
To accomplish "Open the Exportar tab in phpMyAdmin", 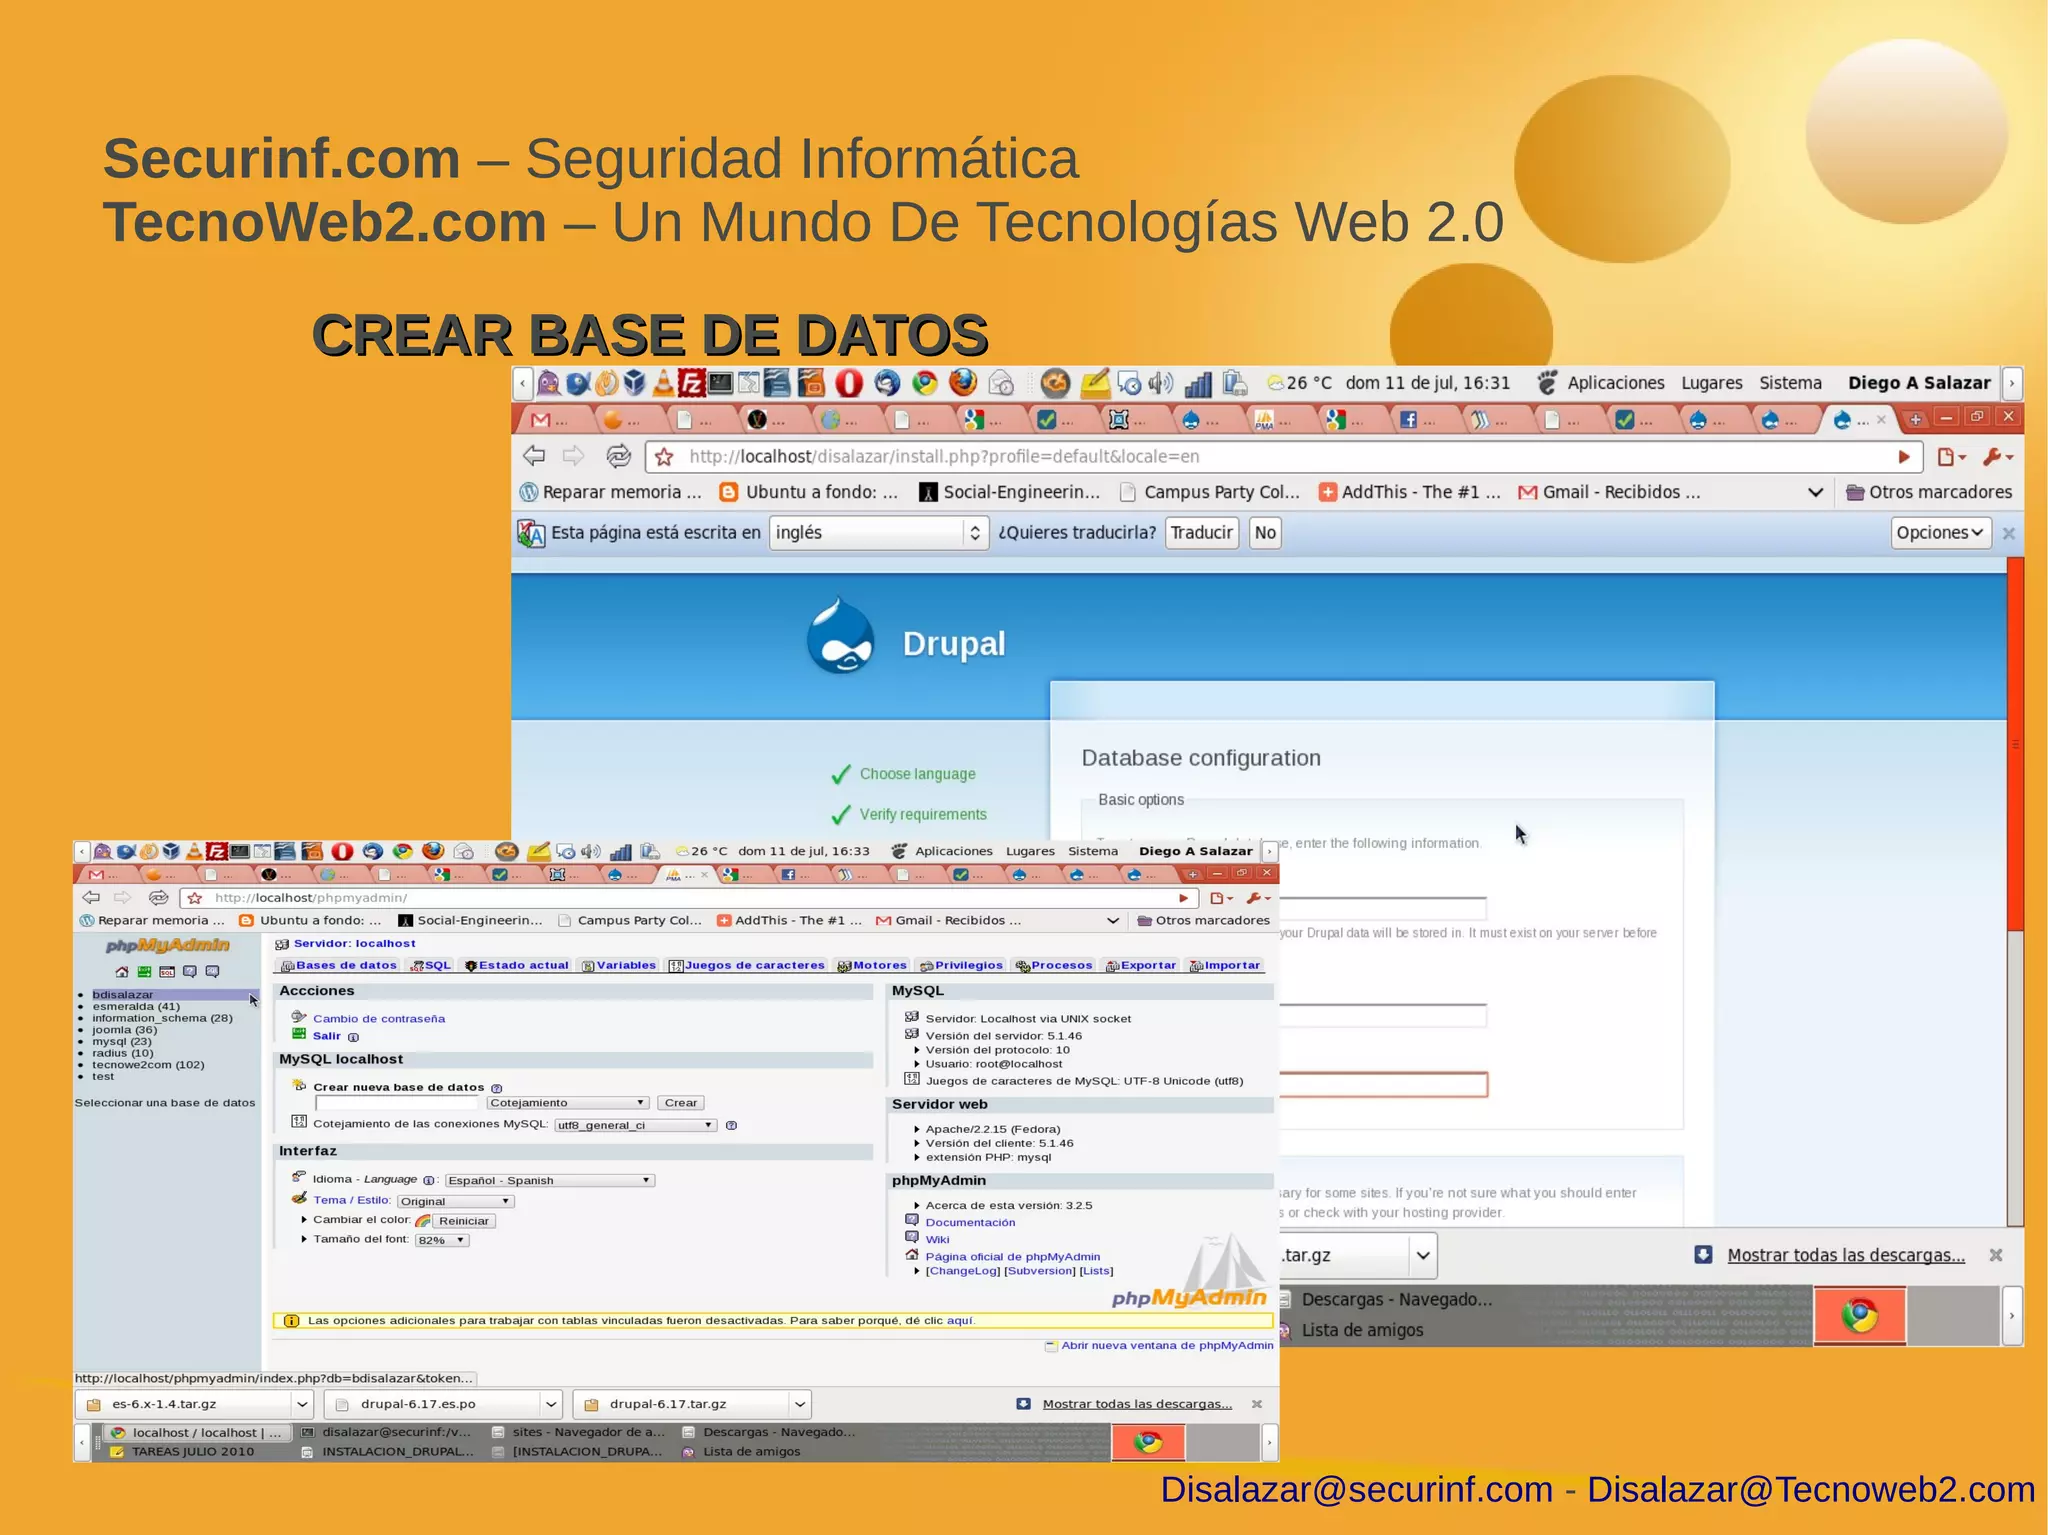I will click(x=1141, y=966).
